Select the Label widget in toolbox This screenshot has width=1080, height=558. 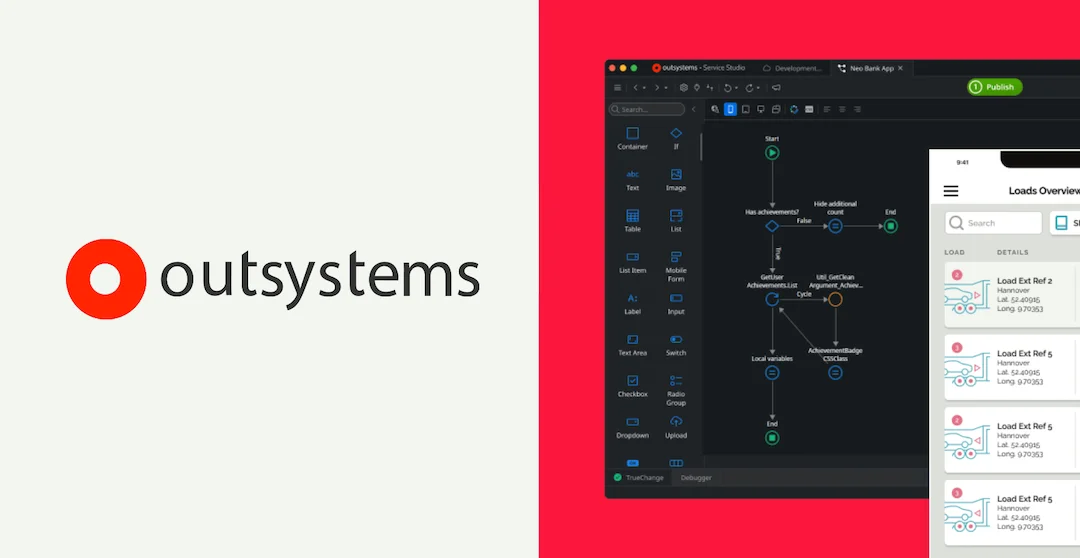(632, 304)
